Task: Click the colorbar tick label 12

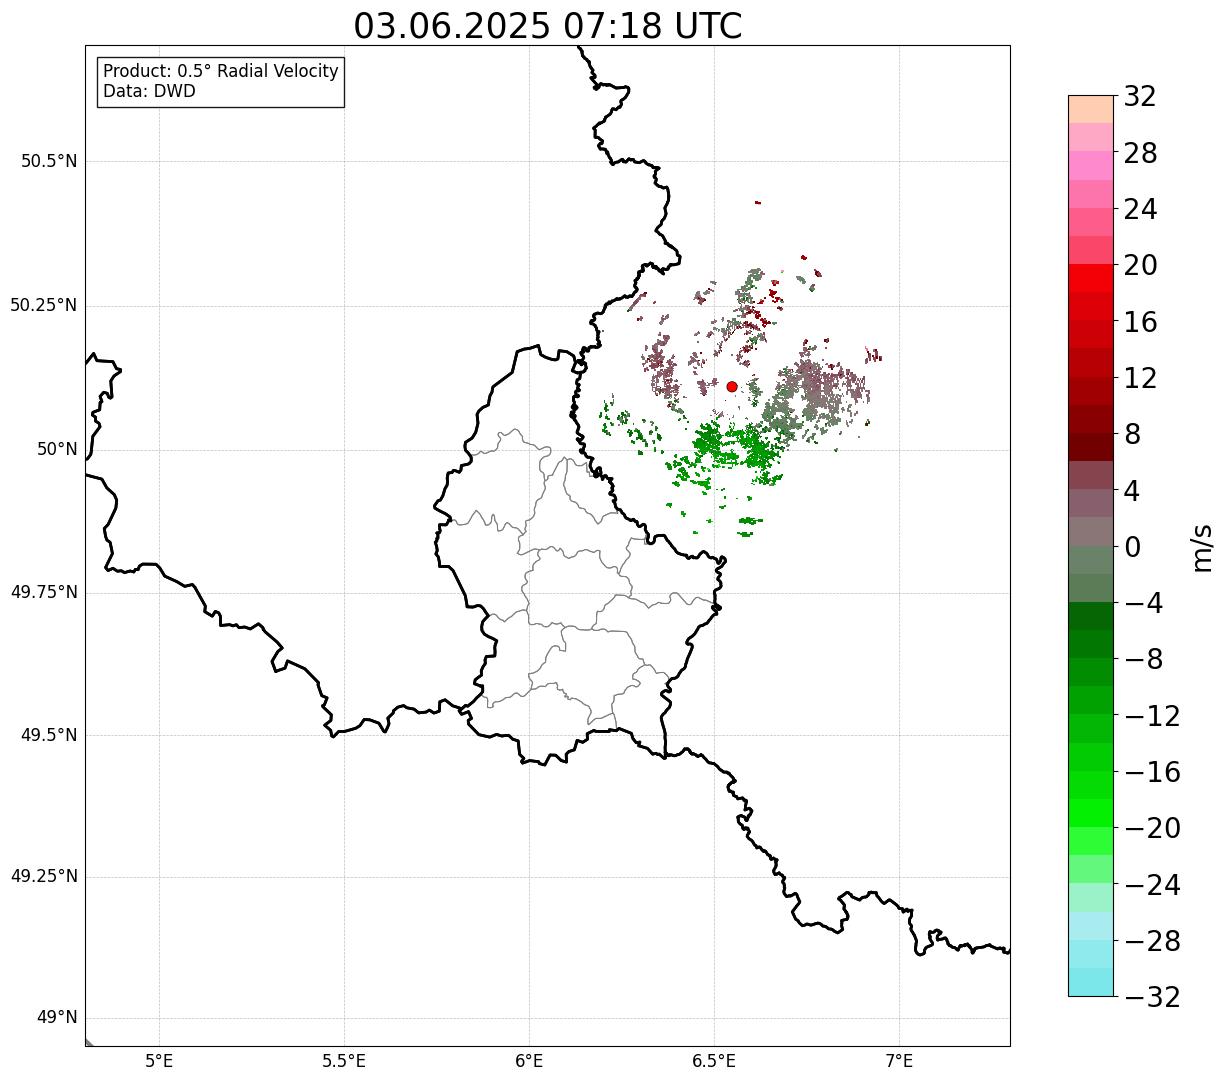Action: (x=1140, y=378)
